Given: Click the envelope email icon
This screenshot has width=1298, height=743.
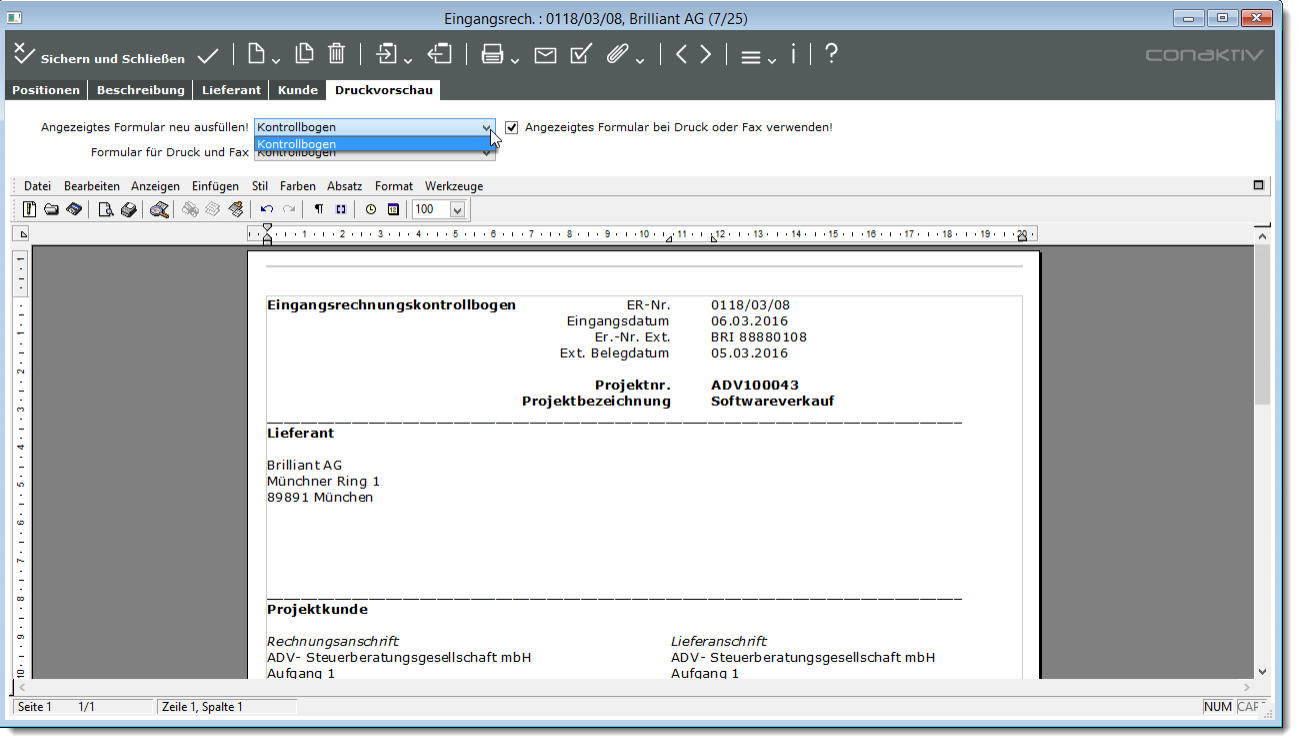Looking at the screenshot, I should tap(545, 55).
